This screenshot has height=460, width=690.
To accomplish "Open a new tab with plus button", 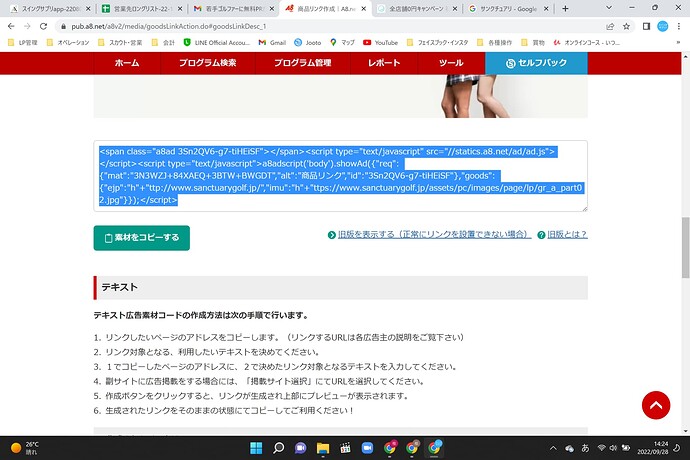I will click(565, 8).
